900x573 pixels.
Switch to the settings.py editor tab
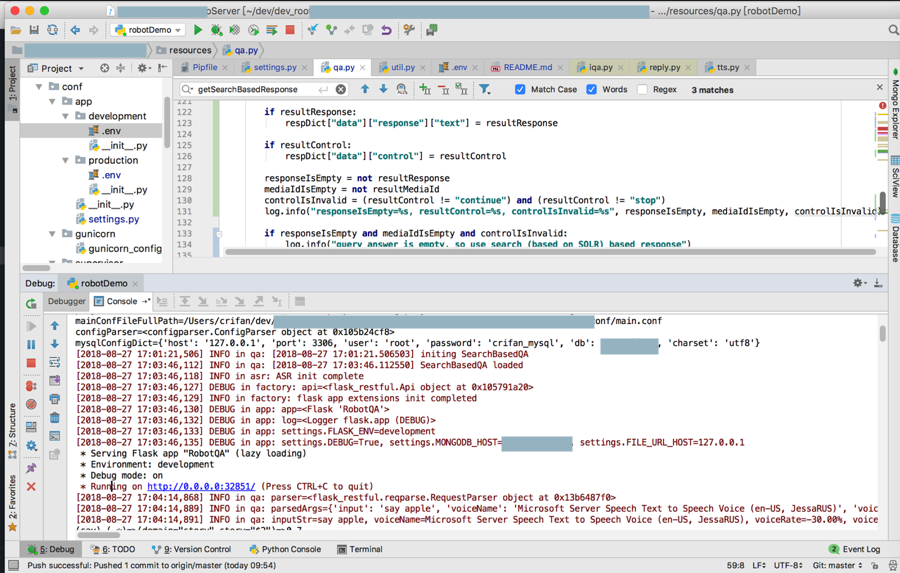[274, 68]
